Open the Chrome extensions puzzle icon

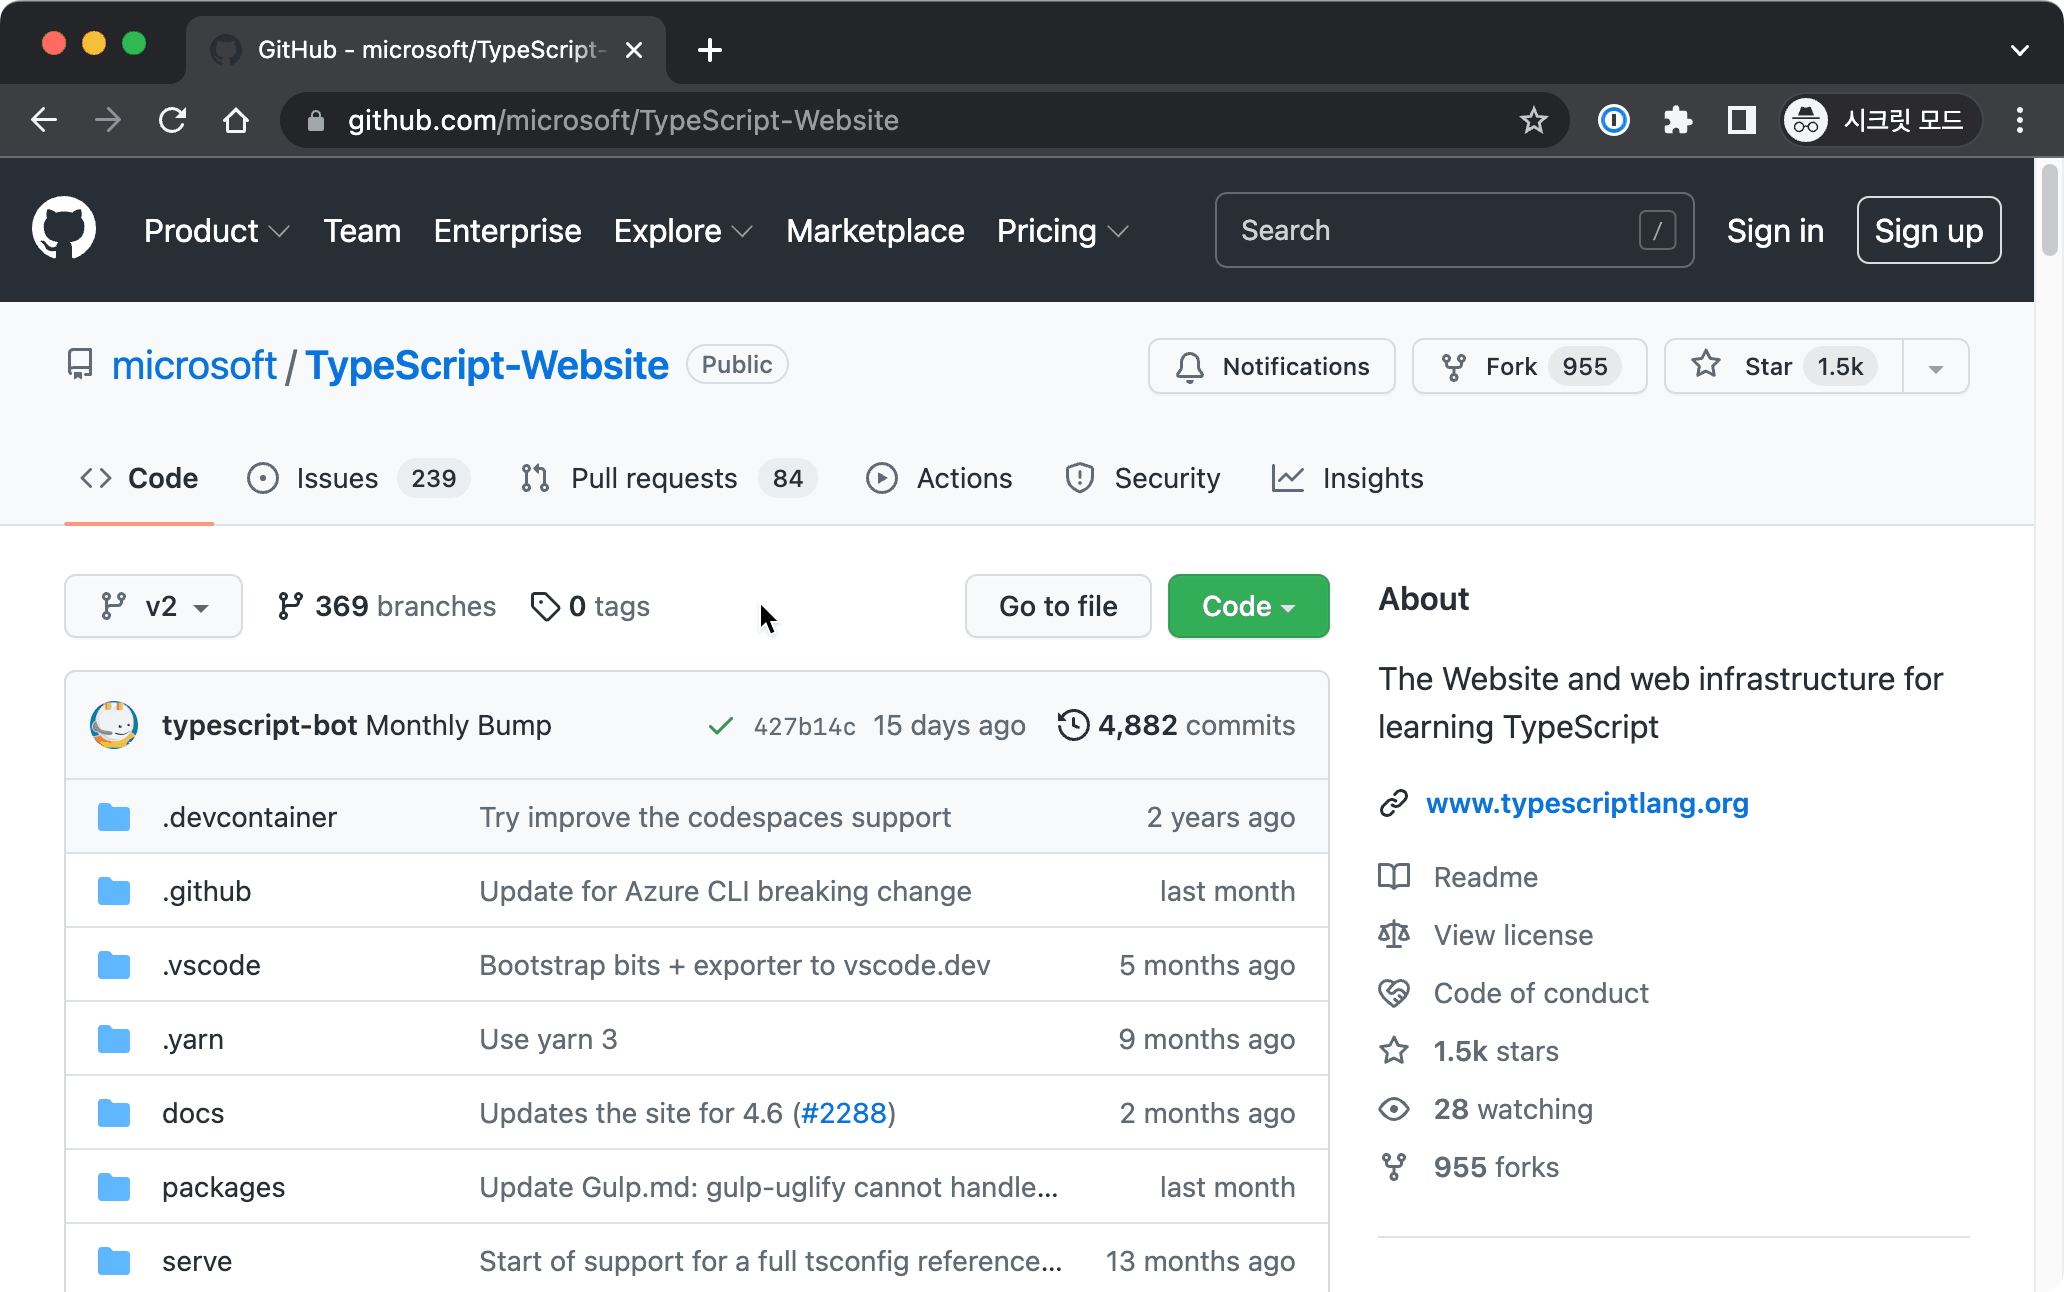tap(1677, 121)
